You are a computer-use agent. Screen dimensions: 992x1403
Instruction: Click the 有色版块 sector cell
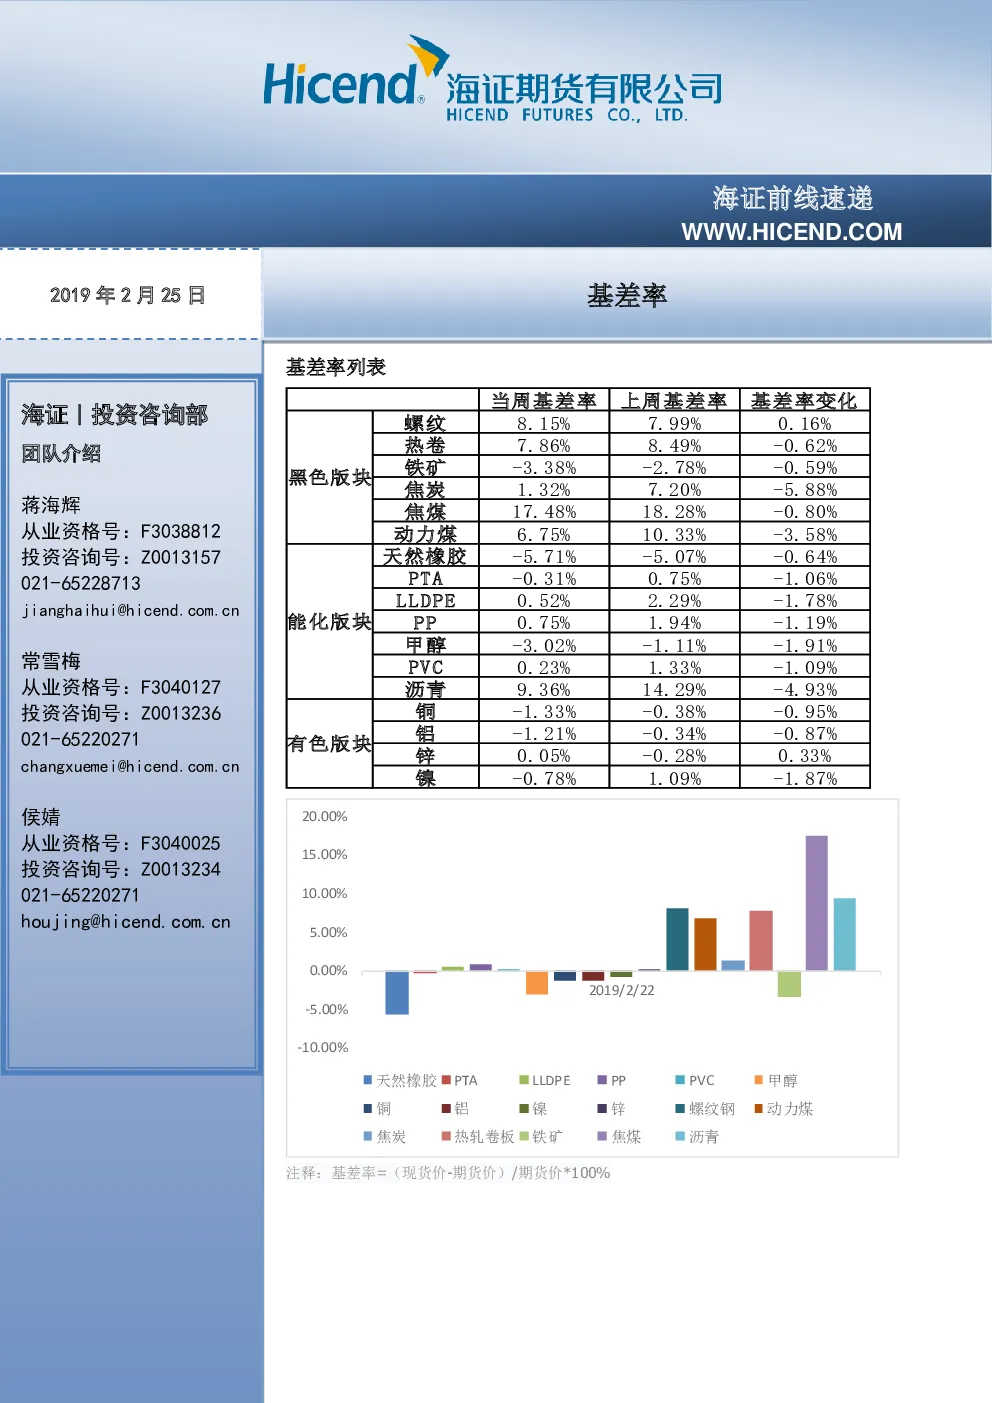coord(329,743)
